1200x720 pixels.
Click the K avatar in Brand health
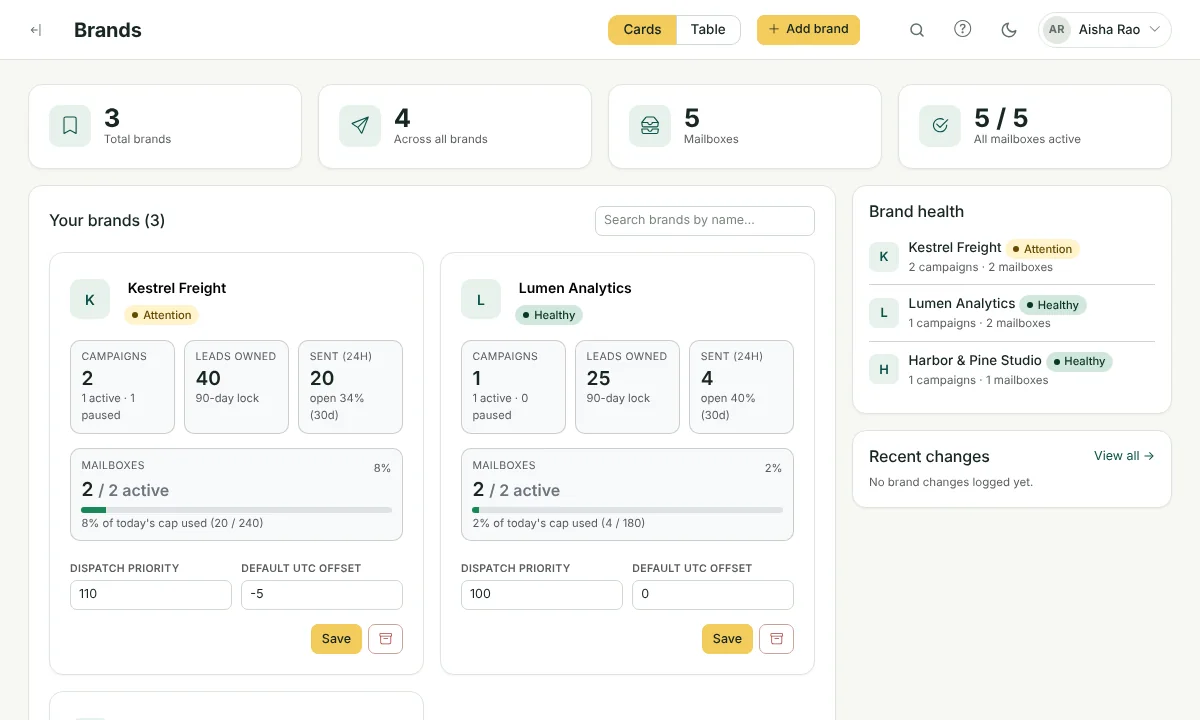(x=883, y=257)
